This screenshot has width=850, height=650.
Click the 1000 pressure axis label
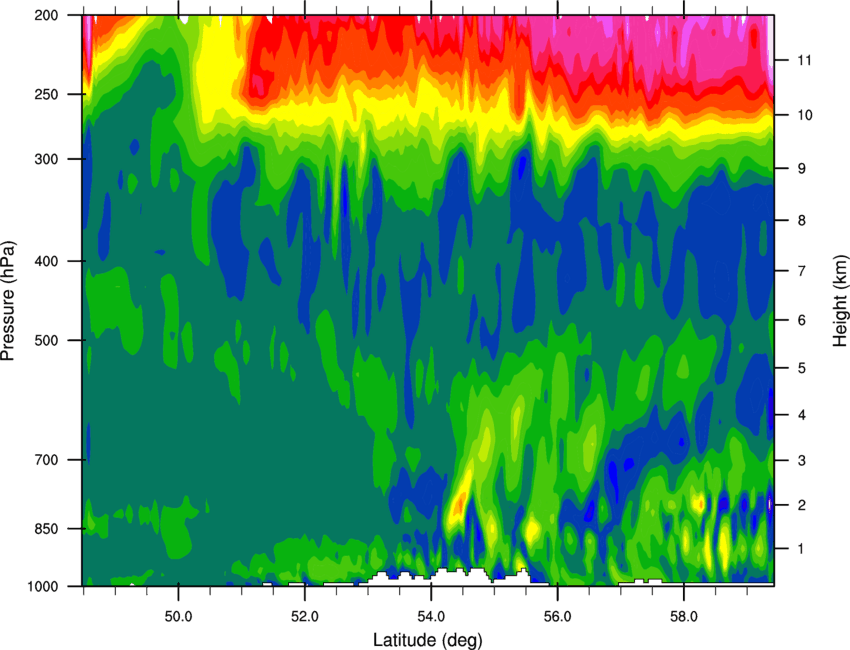(42, 587)
